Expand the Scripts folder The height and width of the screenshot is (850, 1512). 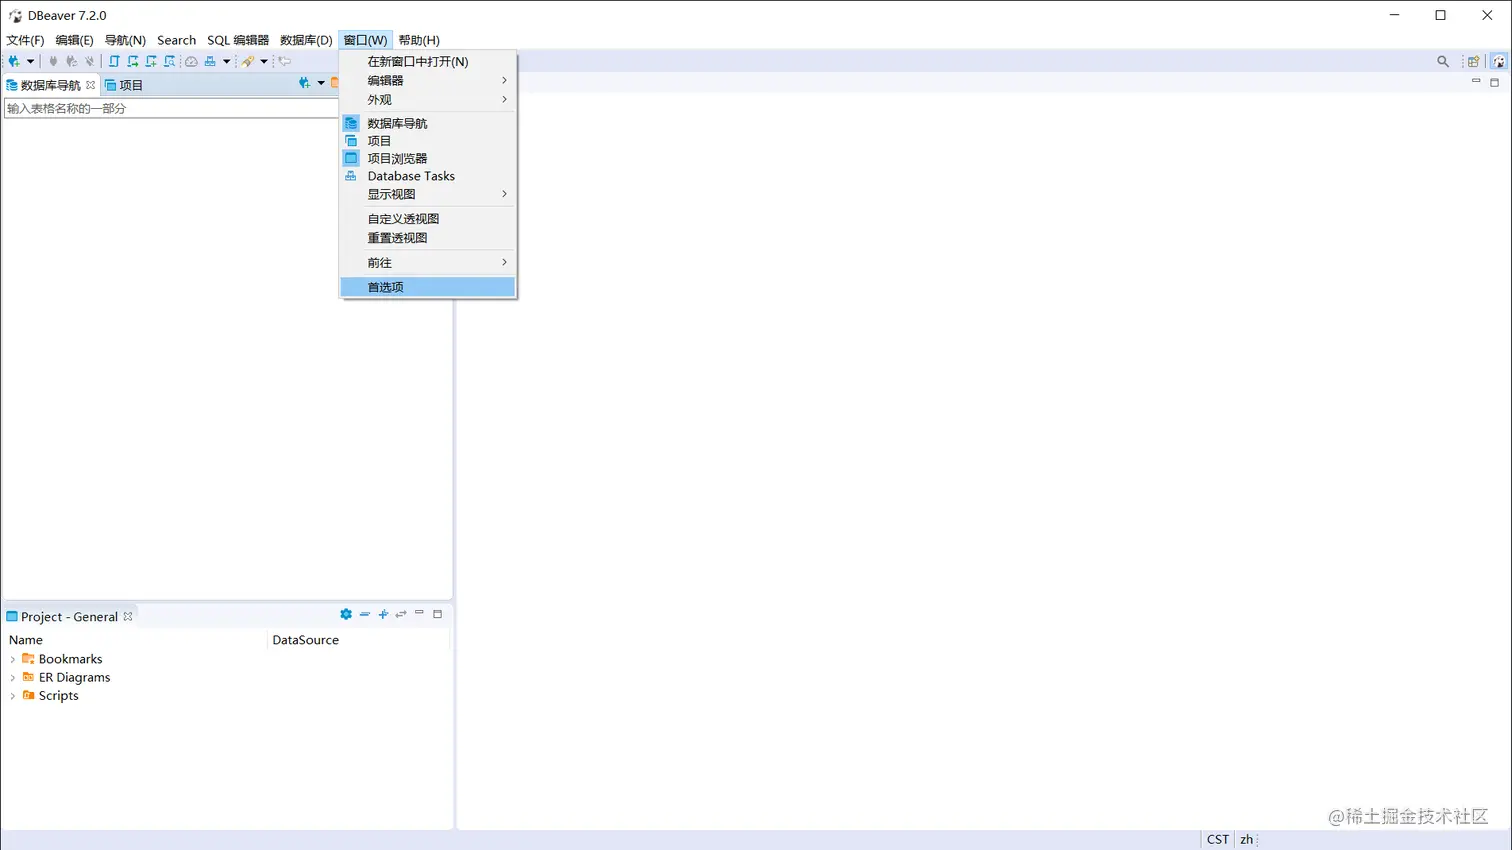[x=13, y=695]
